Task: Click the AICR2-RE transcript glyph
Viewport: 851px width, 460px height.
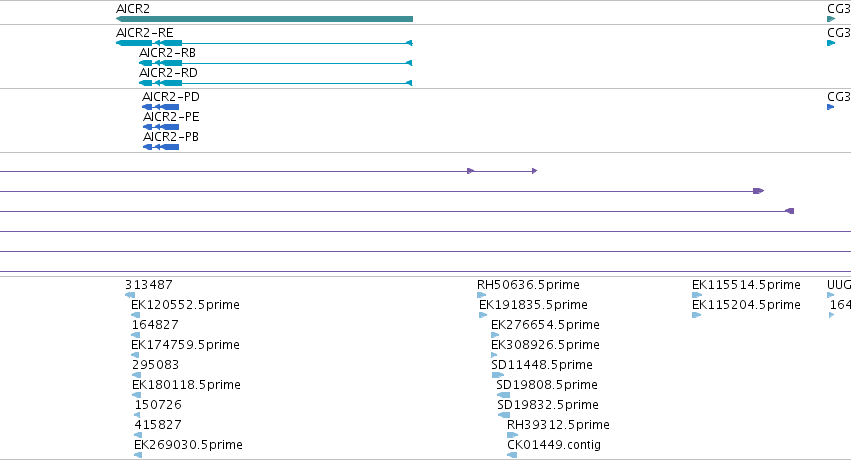Action: coord(264,43)
